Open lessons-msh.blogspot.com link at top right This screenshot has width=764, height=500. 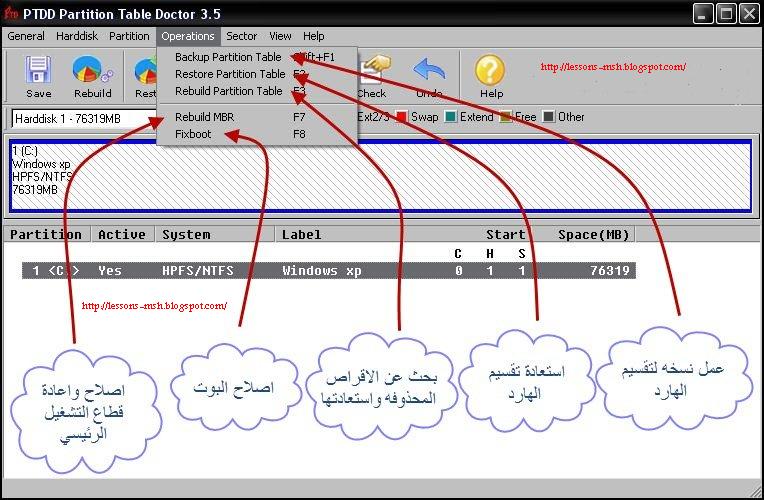click(x=613, y=67)
